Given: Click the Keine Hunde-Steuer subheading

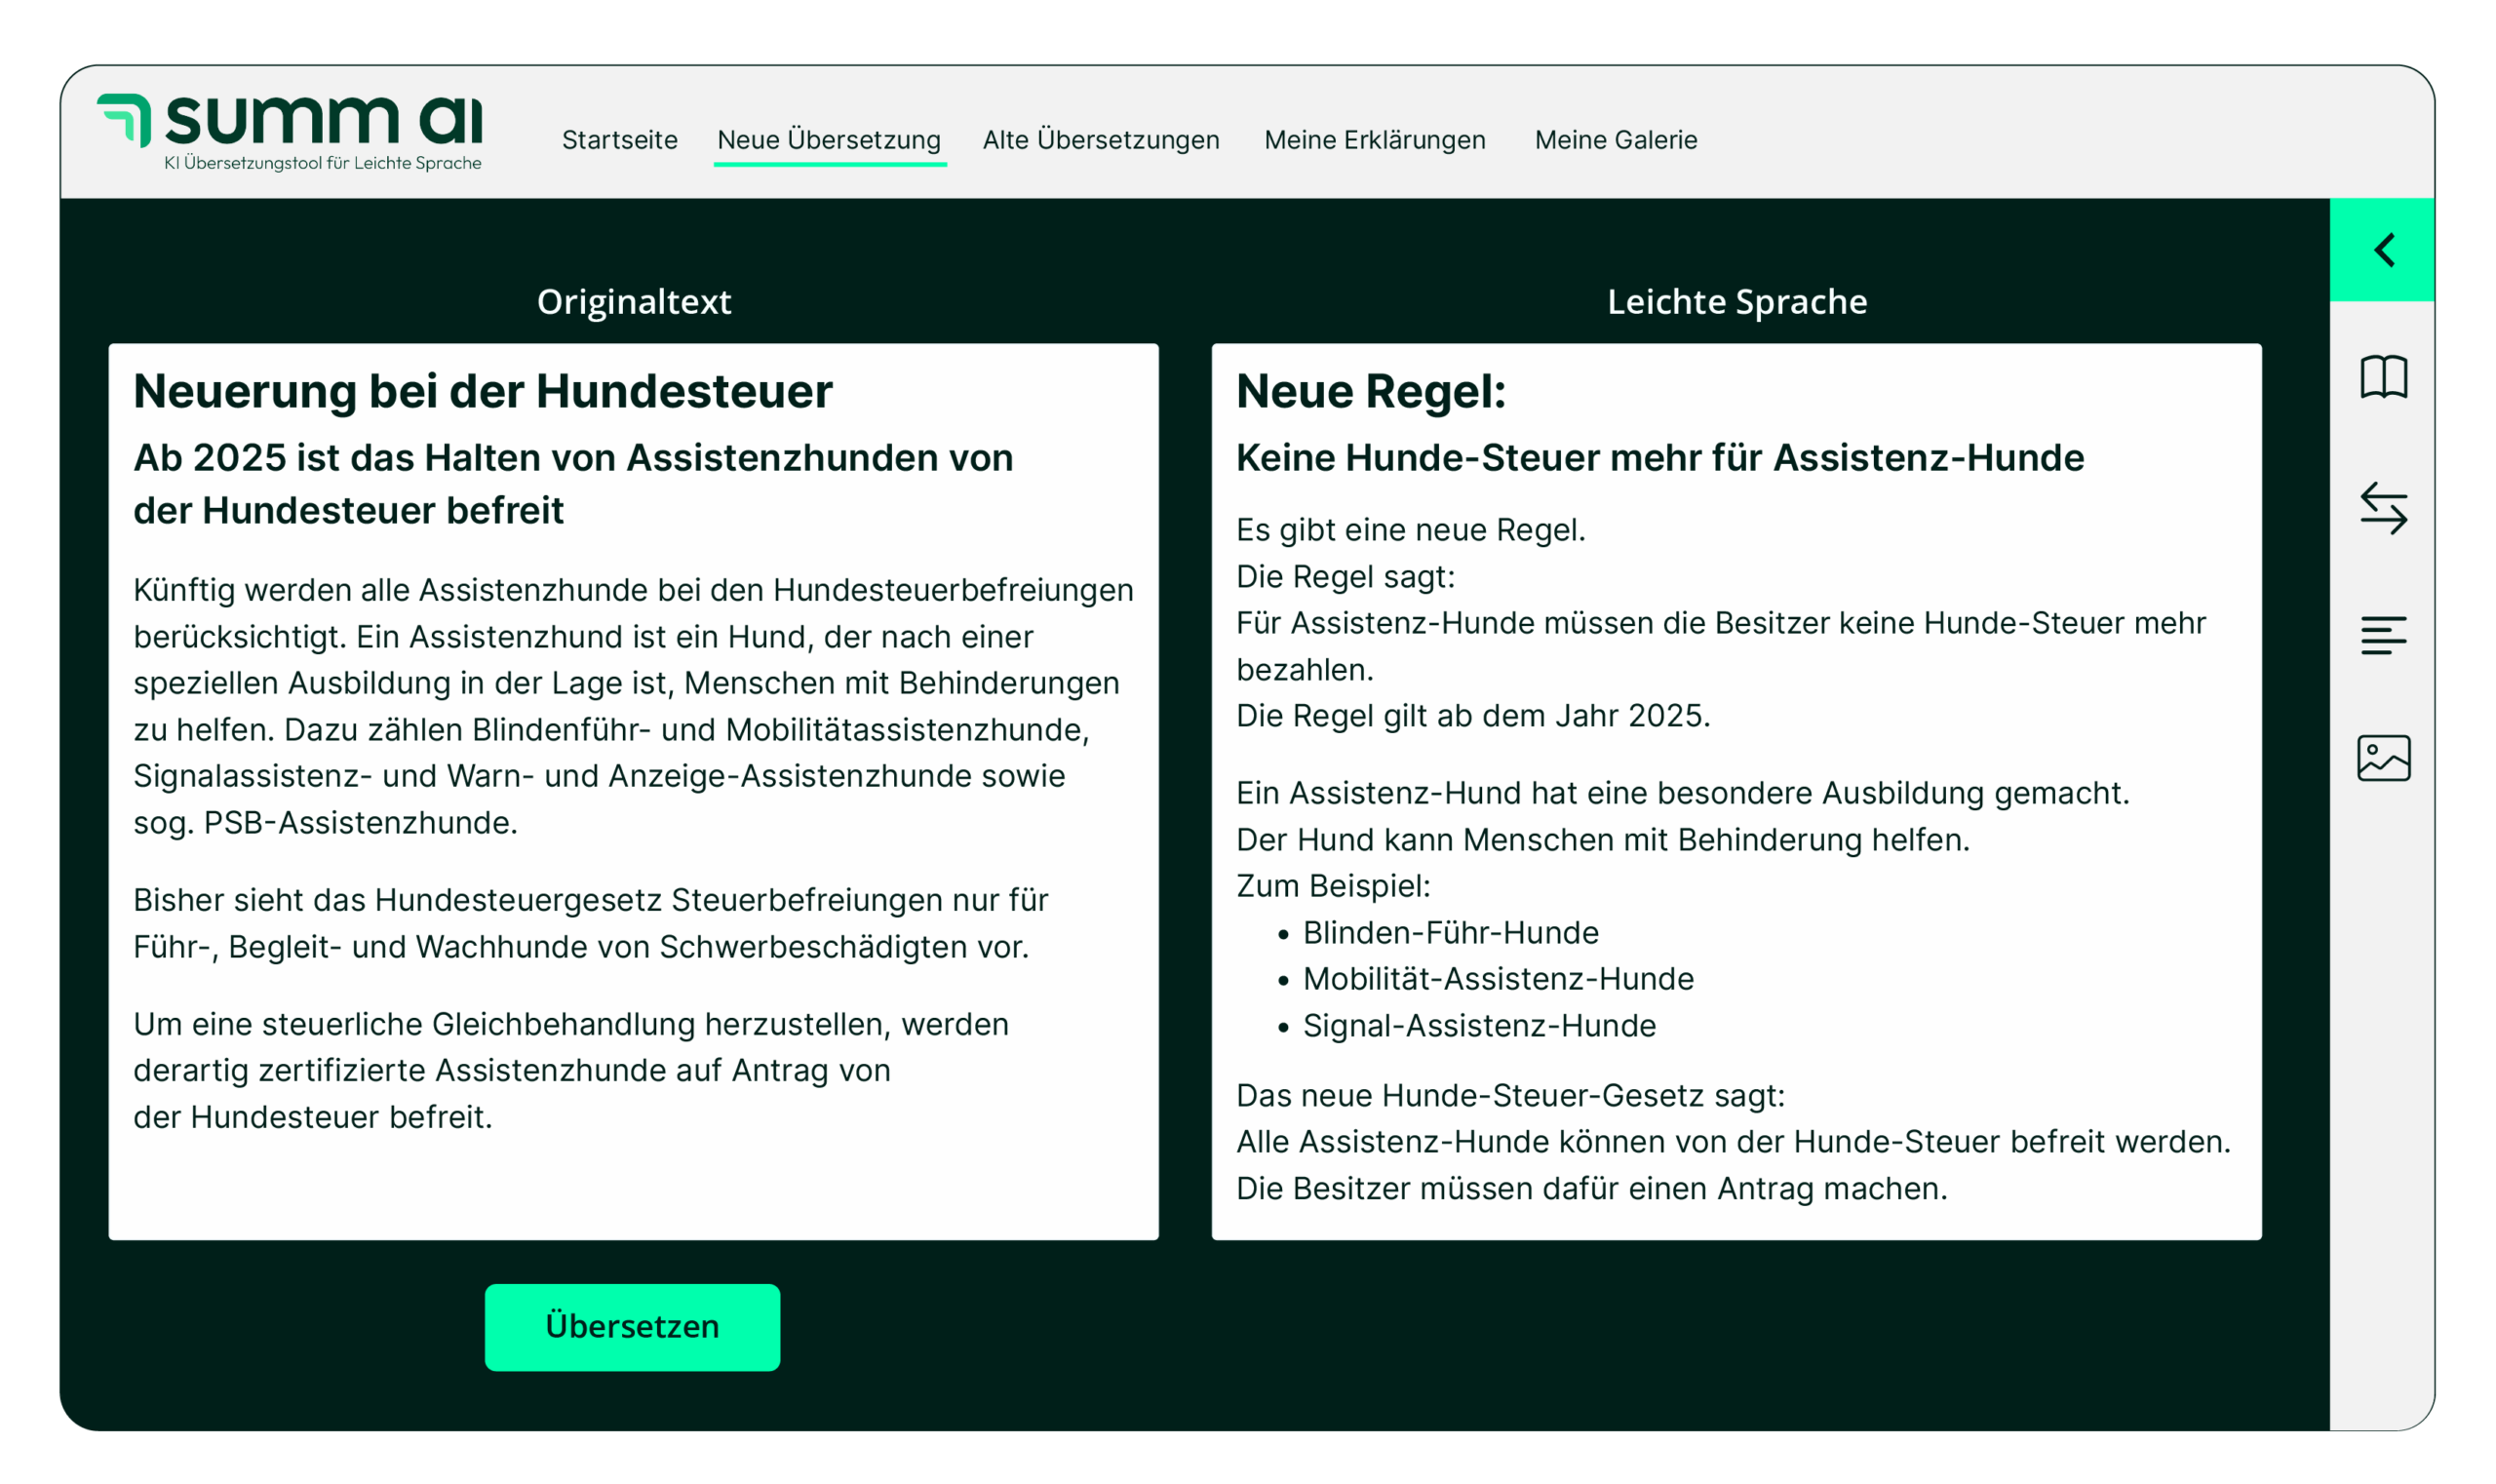Looking at the screenshot, I should pos(1659,458).
